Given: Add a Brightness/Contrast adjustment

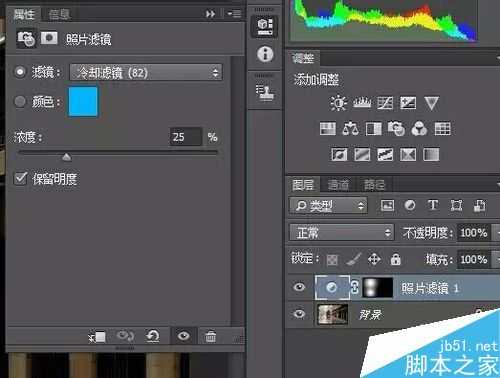Looking at the screenshot, I should coord(338,103).
